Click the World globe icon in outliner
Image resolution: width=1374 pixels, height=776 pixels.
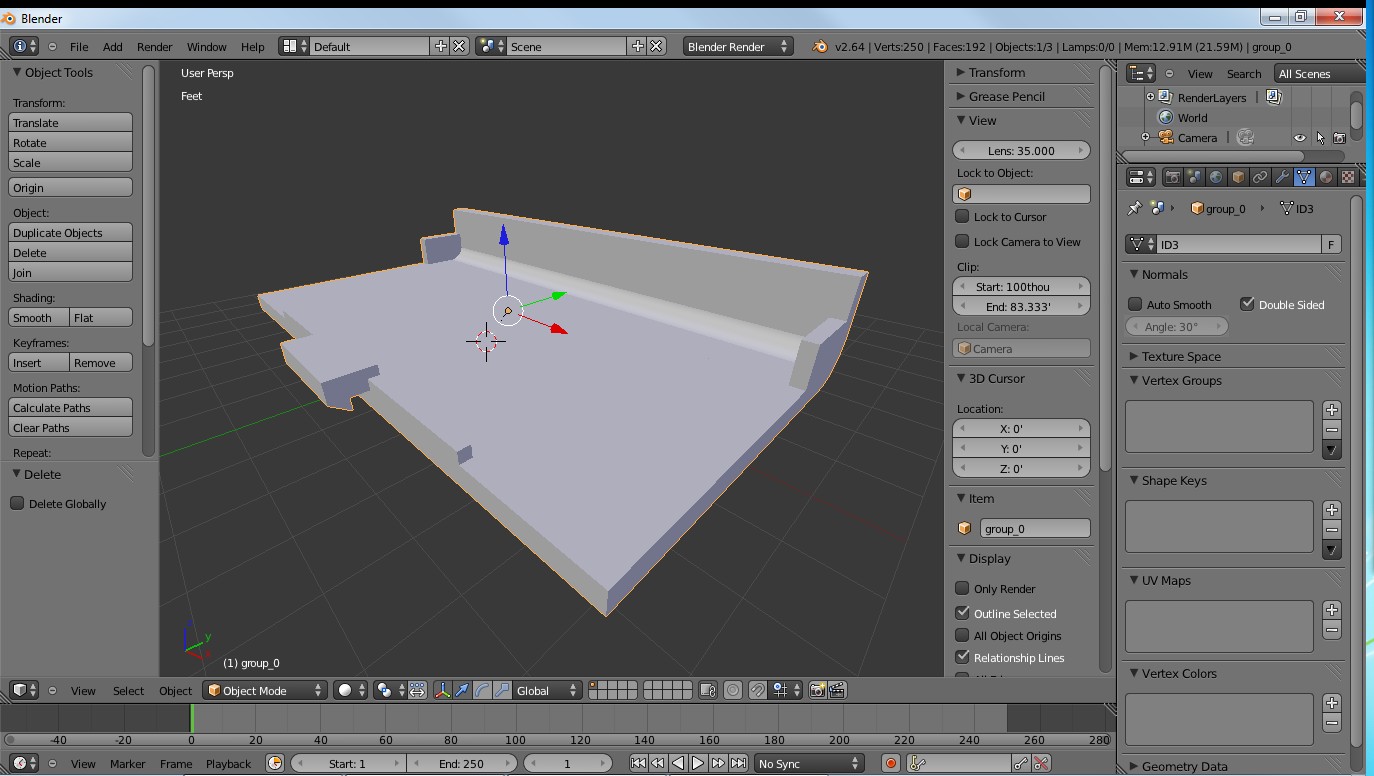(x=1165, y=117)
